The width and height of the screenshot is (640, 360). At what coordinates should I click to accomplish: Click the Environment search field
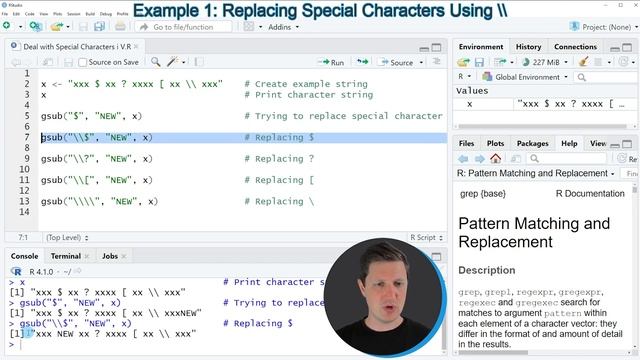pyautogui.click(x=606, y=77)
